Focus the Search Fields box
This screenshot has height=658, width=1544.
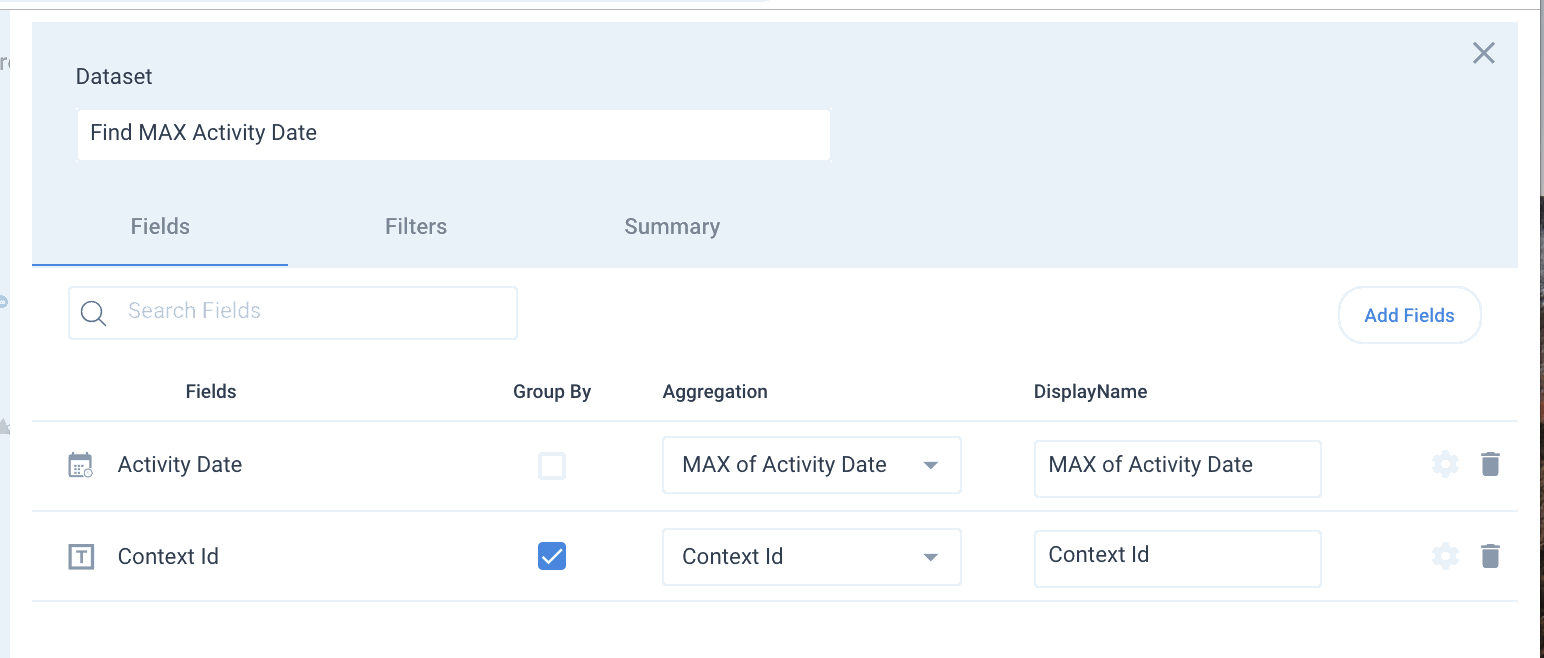point(293,313)
